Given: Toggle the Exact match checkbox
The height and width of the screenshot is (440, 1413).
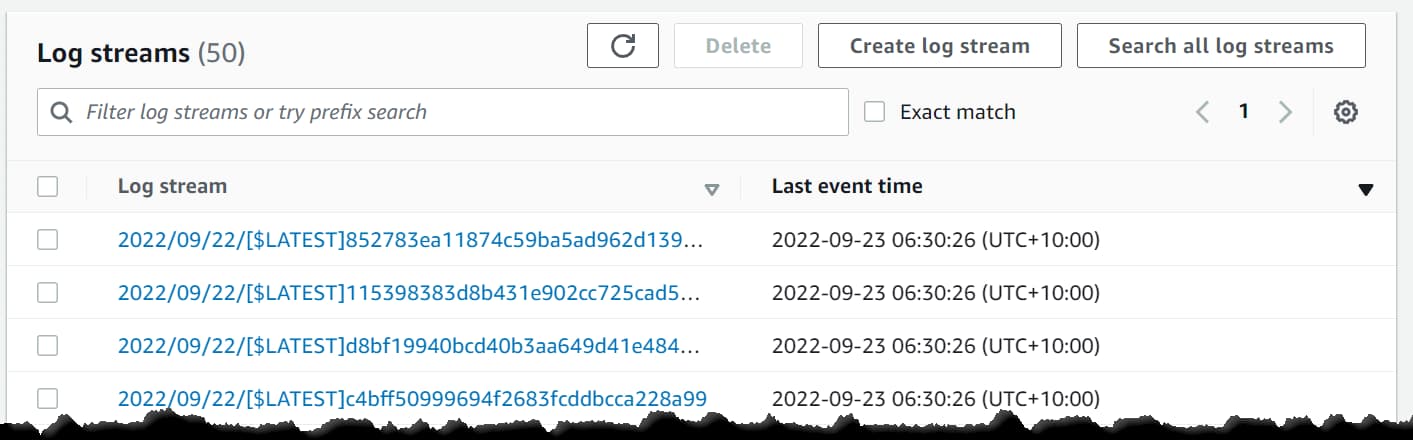Looking at the screenshot, I should (x=875, y=112).
